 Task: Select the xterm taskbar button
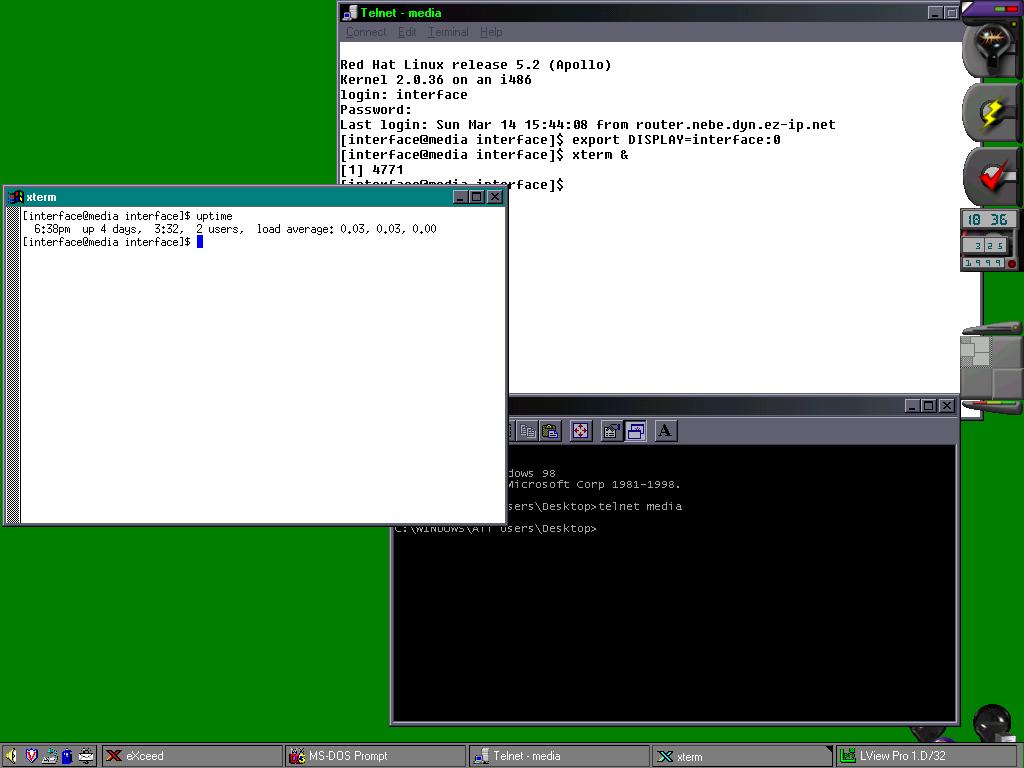[743, 756]
